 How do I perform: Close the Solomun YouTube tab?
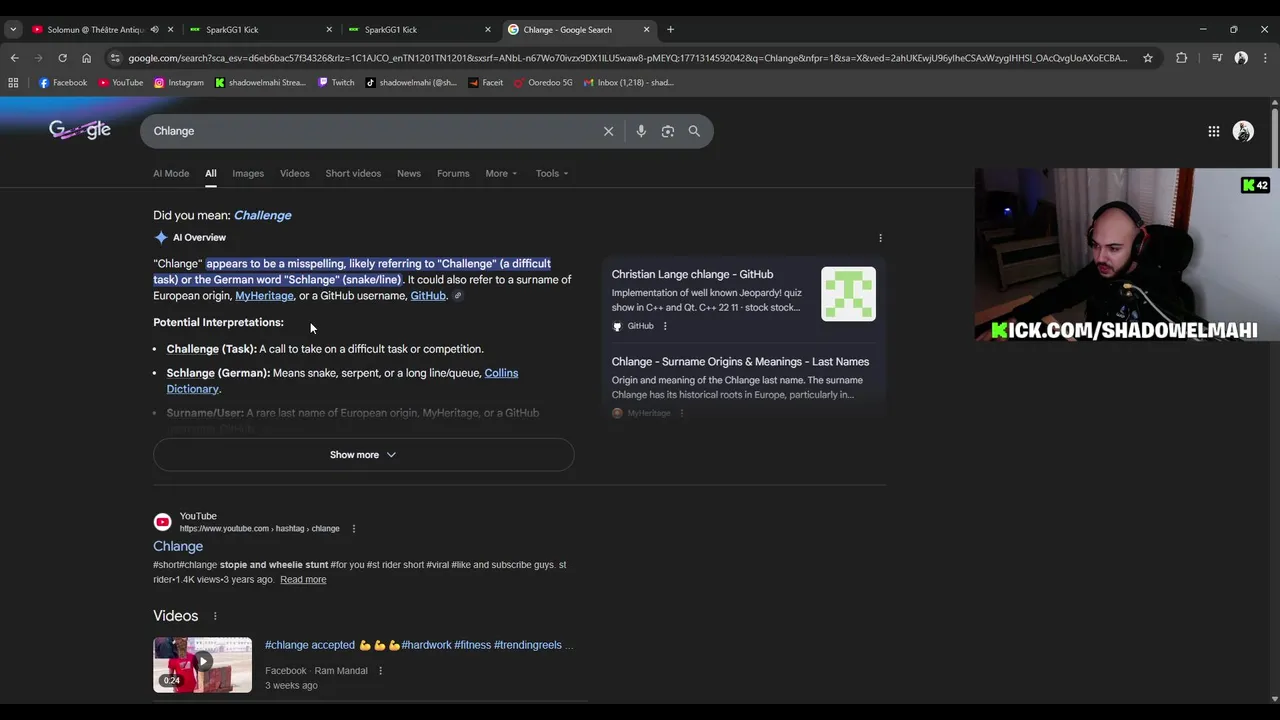click(171, 30)
